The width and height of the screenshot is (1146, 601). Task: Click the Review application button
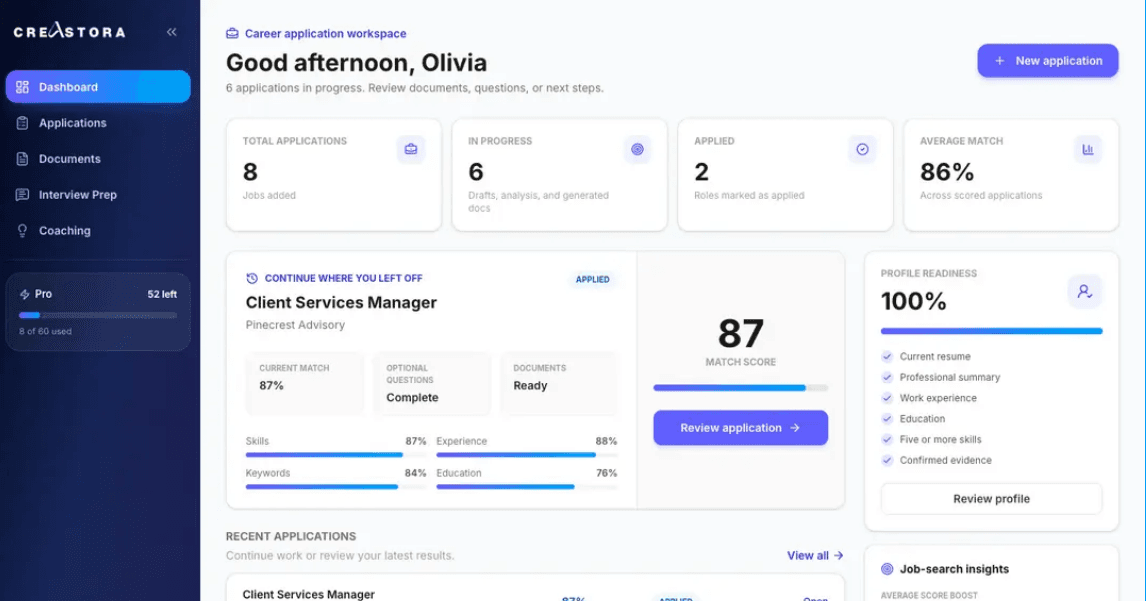(x=740, y=428)
